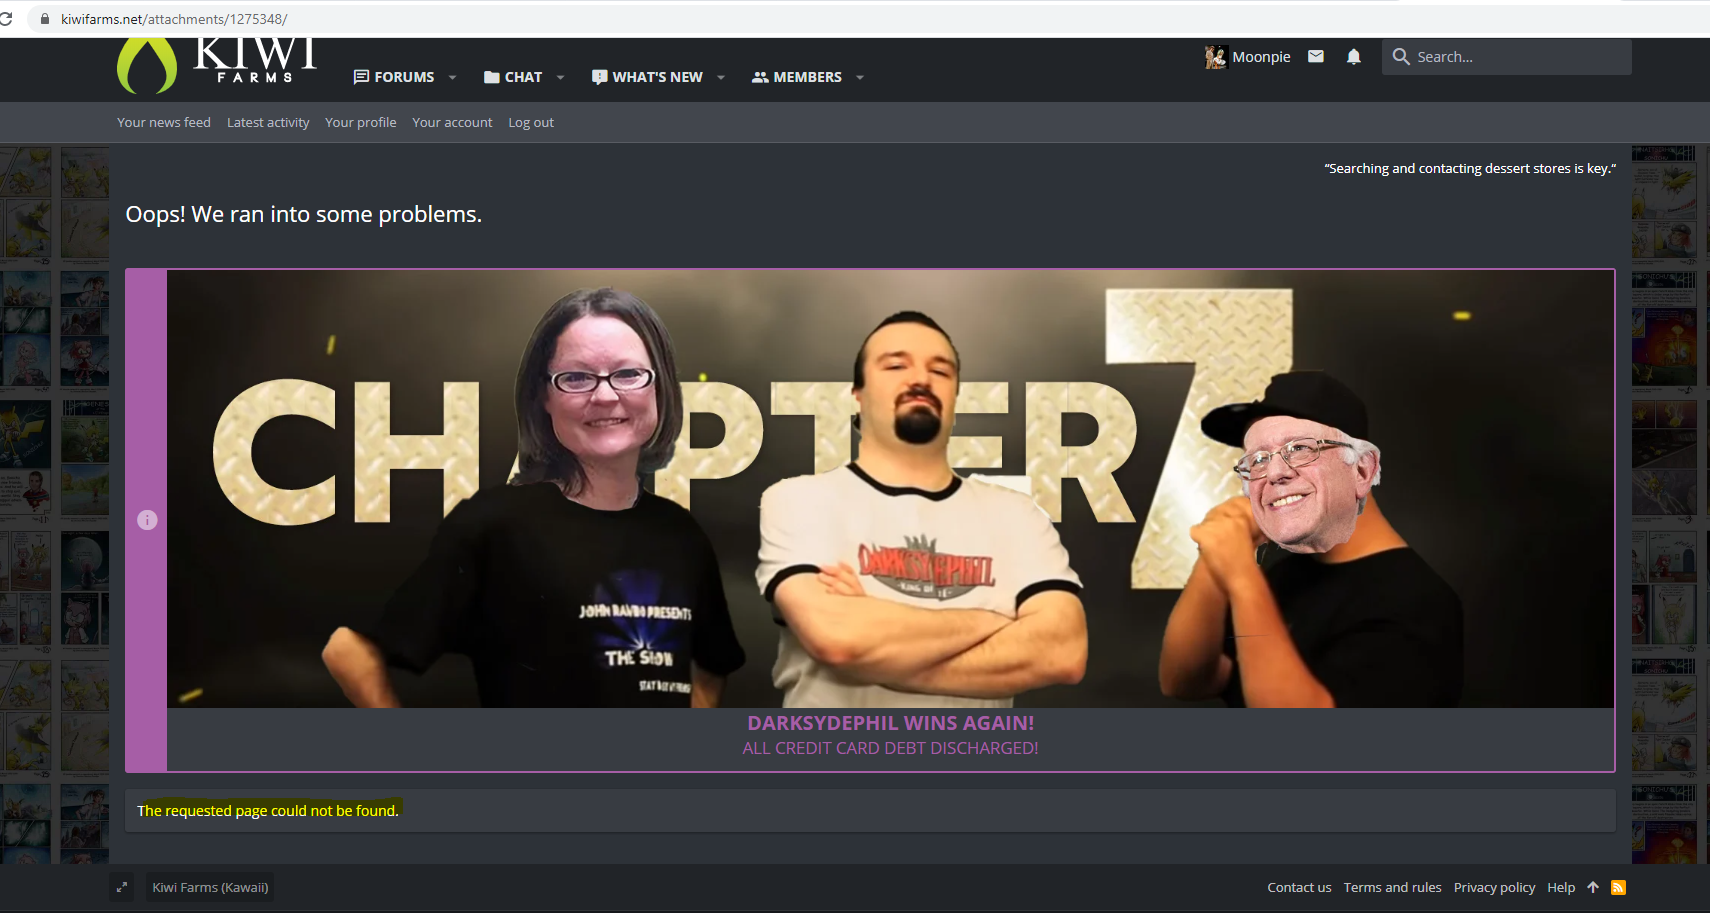1710x913 pixels.
Task: Open Latest activity
Action: (x=268, y=122)
